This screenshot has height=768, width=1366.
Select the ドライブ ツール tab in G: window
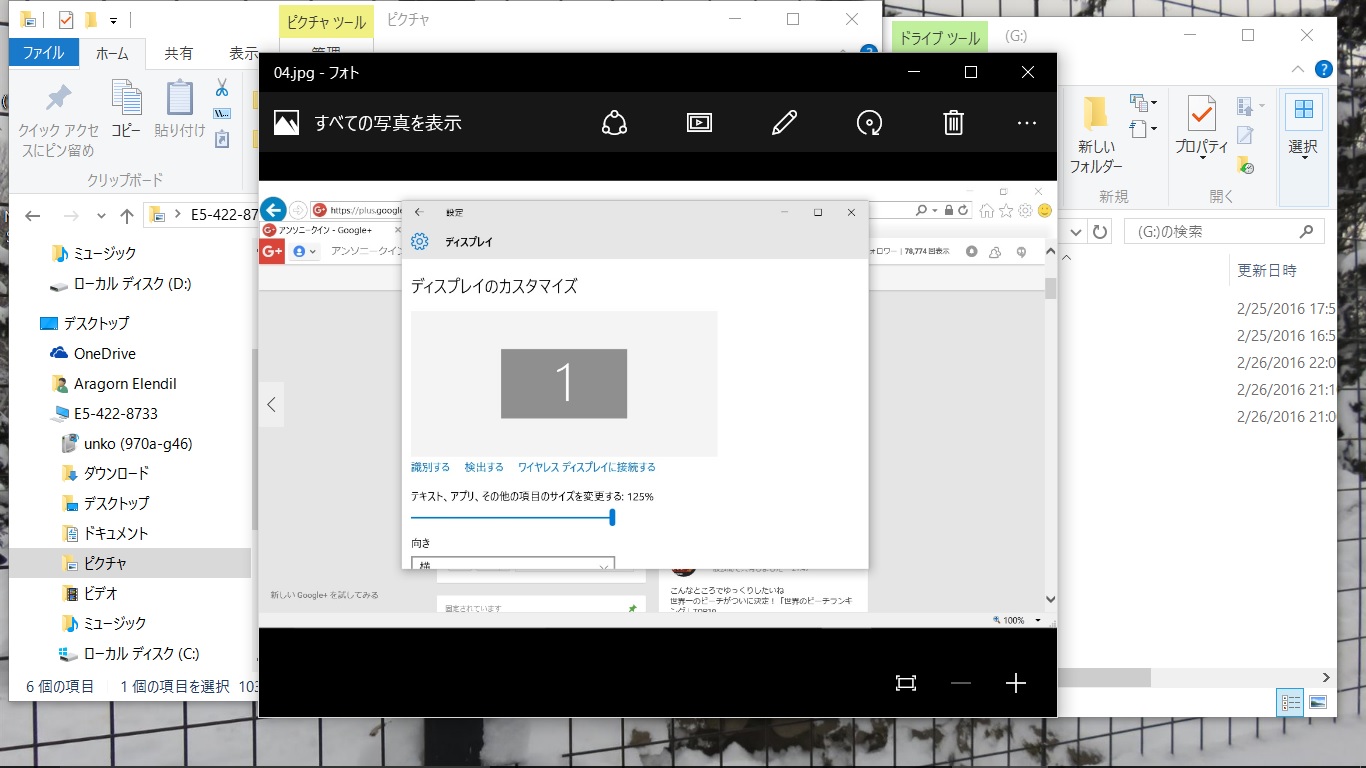(939, 38)
